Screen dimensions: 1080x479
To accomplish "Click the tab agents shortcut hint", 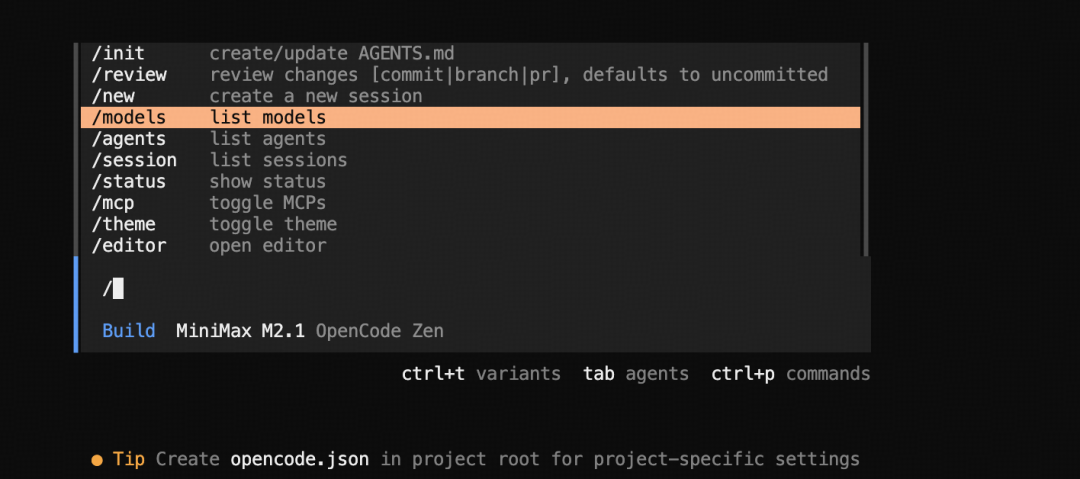I will coord(636,374).
